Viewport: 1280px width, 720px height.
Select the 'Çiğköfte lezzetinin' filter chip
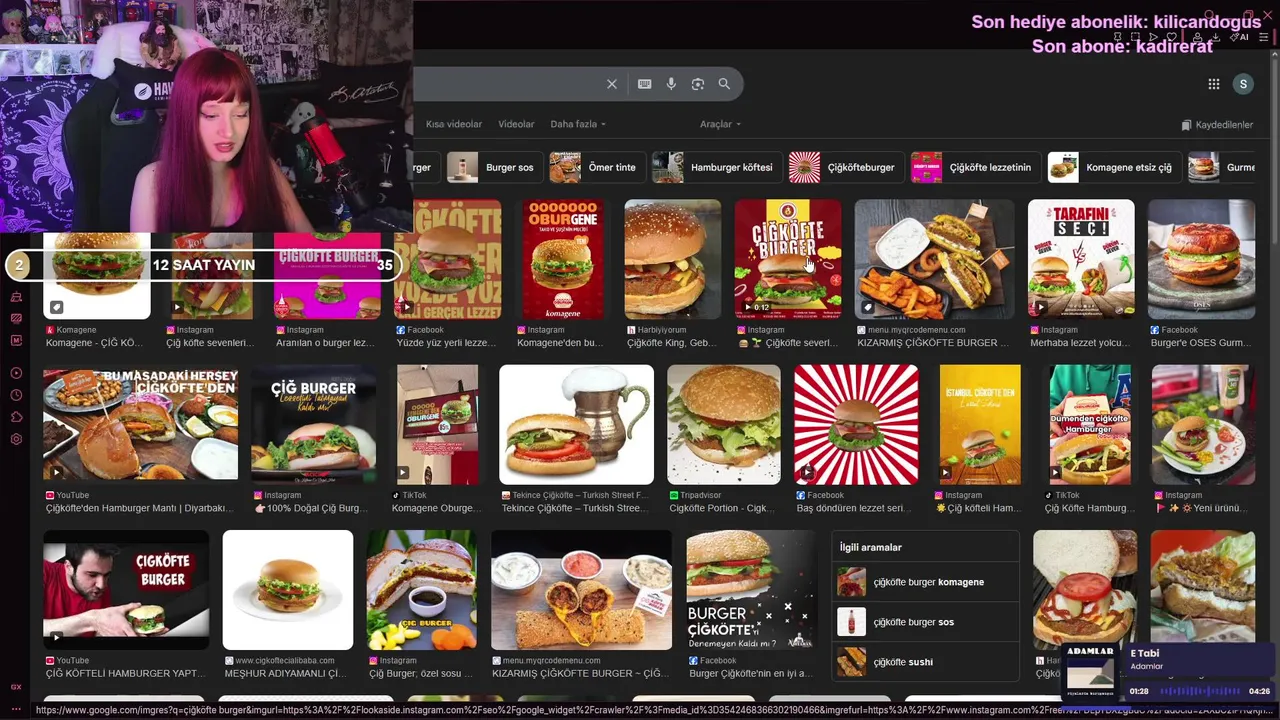tap(974, 167)
